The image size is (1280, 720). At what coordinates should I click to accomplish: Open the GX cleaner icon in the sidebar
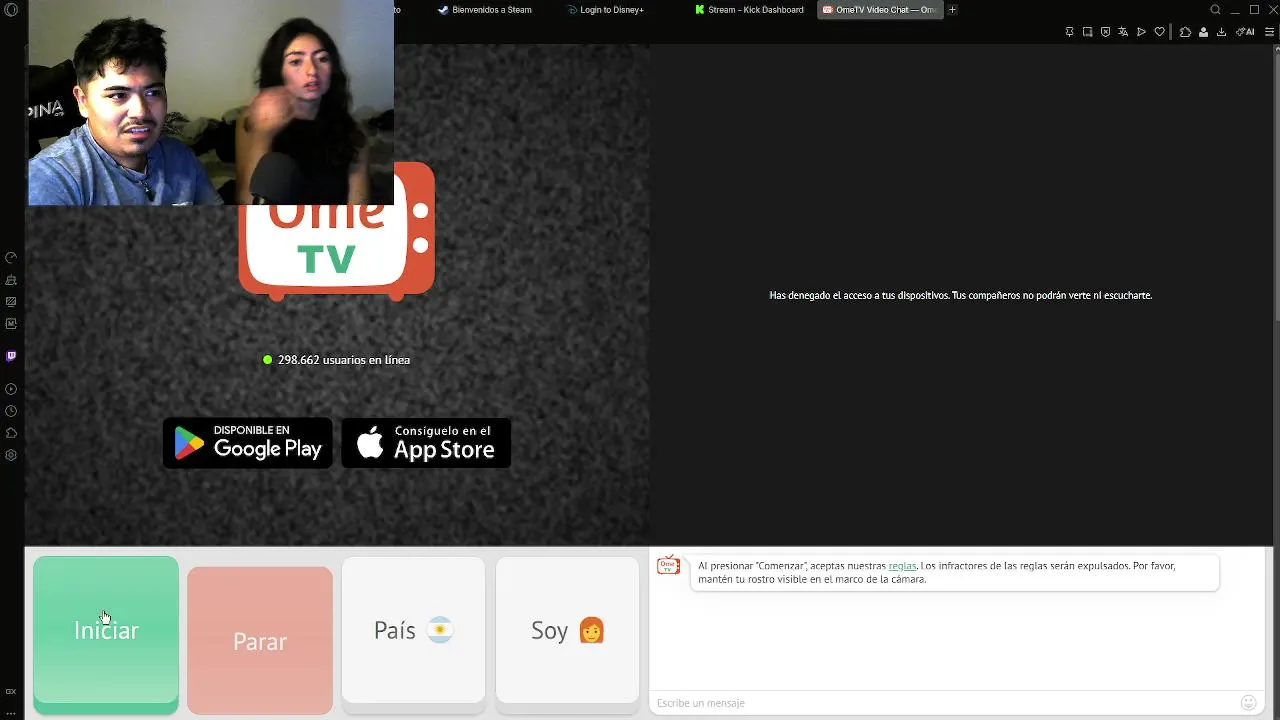click(11, 280)
